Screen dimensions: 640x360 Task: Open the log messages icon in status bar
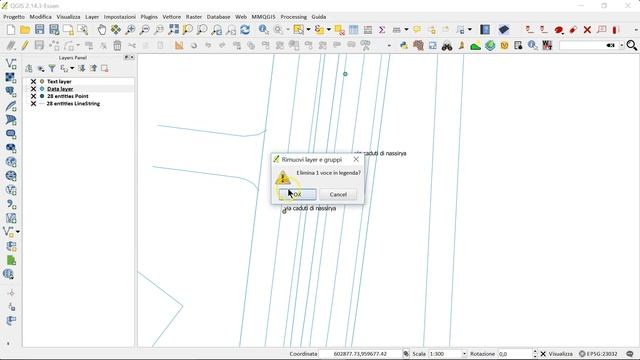[x=630, y=354]
